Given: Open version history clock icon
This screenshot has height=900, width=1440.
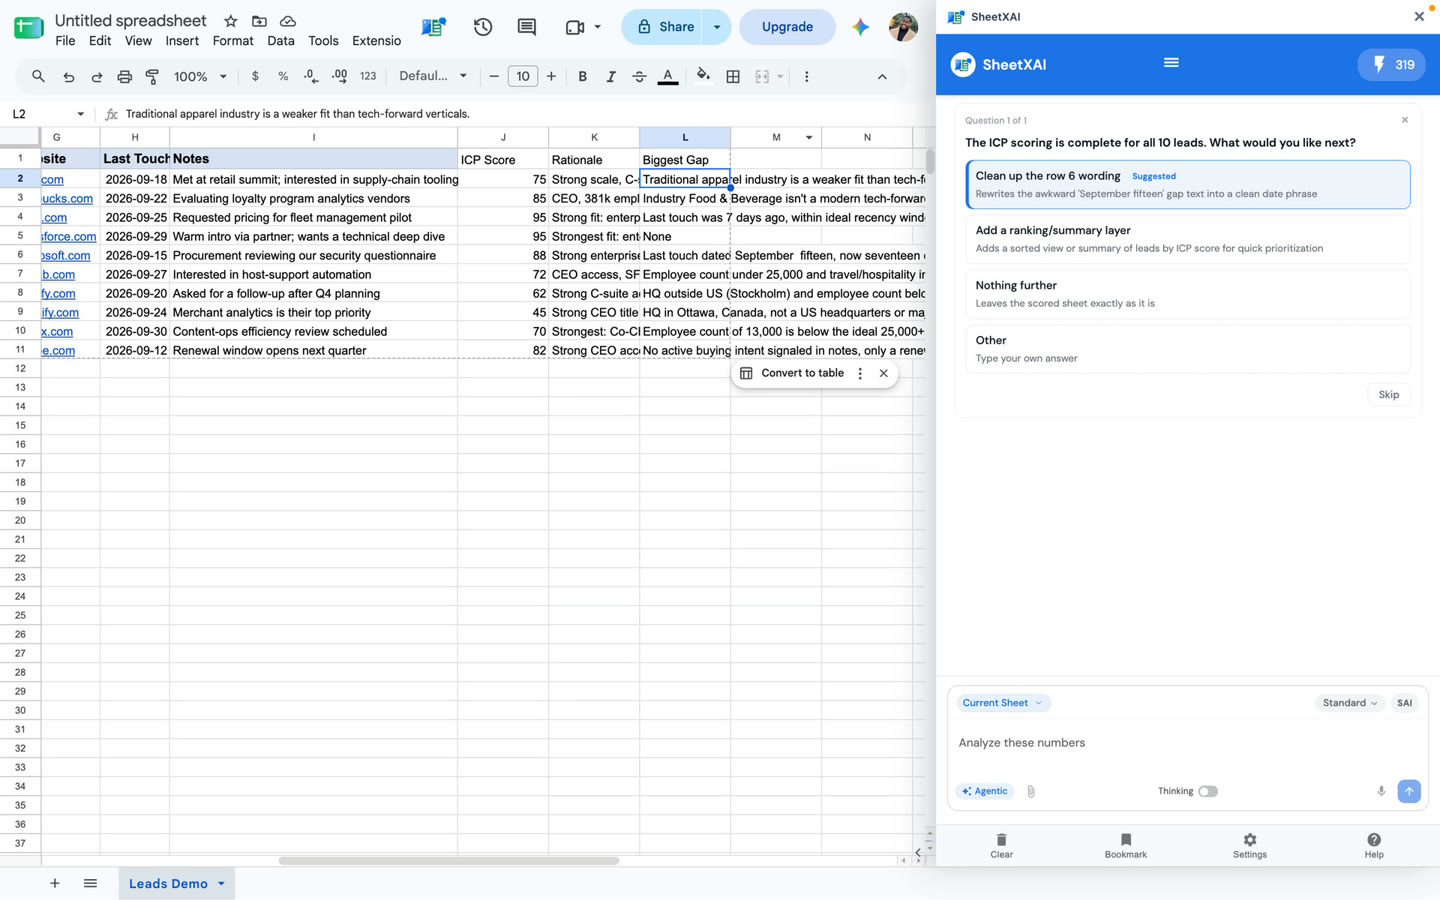Looking at the screenshot, I should pyautogui.click(x=483, y=27).
